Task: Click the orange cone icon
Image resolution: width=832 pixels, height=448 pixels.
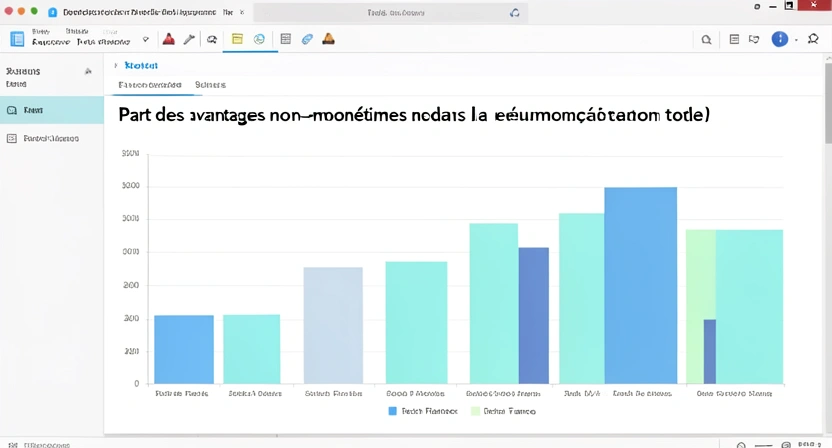Action: pyautogui.click(x=328, y=39)
